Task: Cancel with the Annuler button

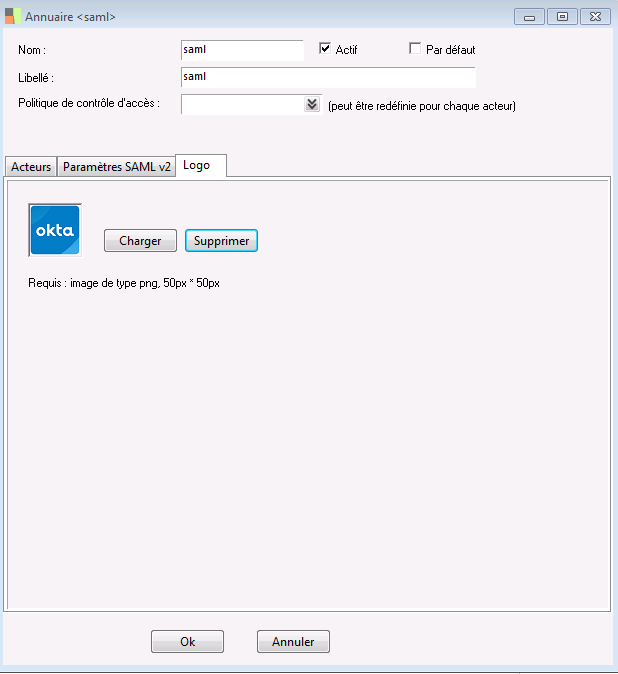Action: pyautogui.click(x=293, y=642)
